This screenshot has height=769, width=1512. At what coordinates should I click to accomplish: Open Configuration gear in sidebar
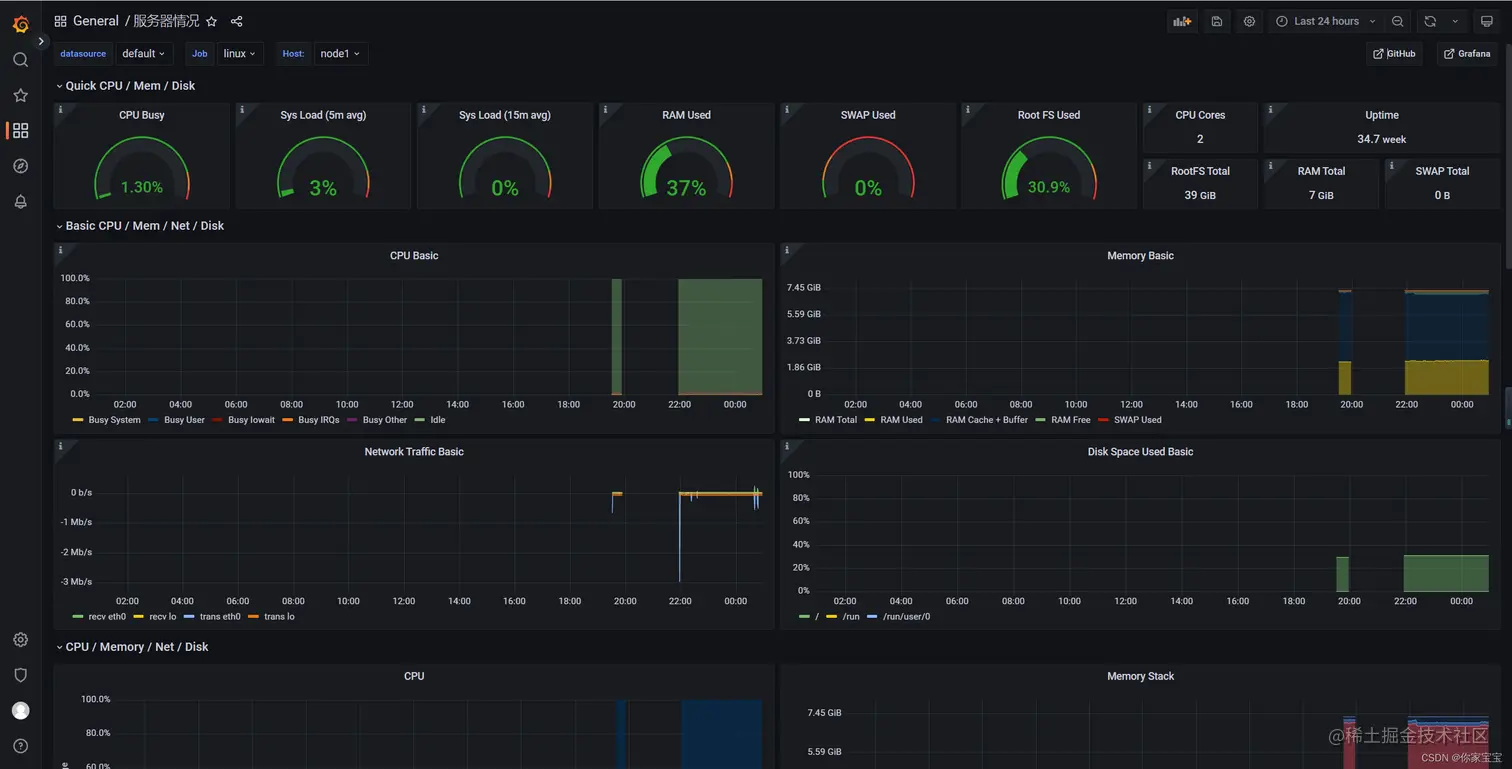pyautogui.click(x=20, y=639)
